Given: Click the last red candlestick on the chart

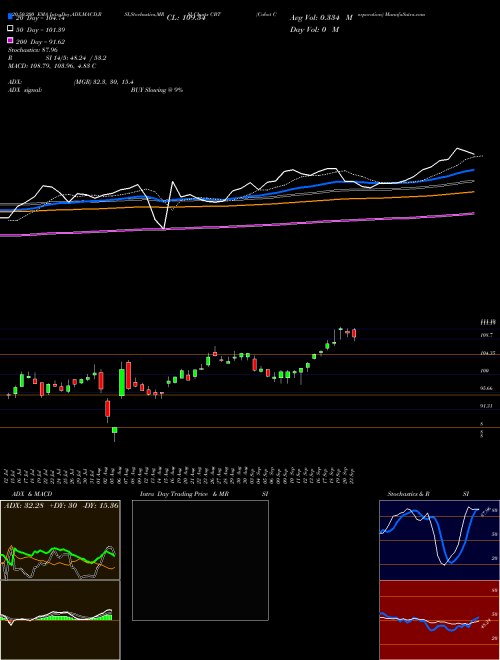Looking at the screenshot, I should click(354, 334).
